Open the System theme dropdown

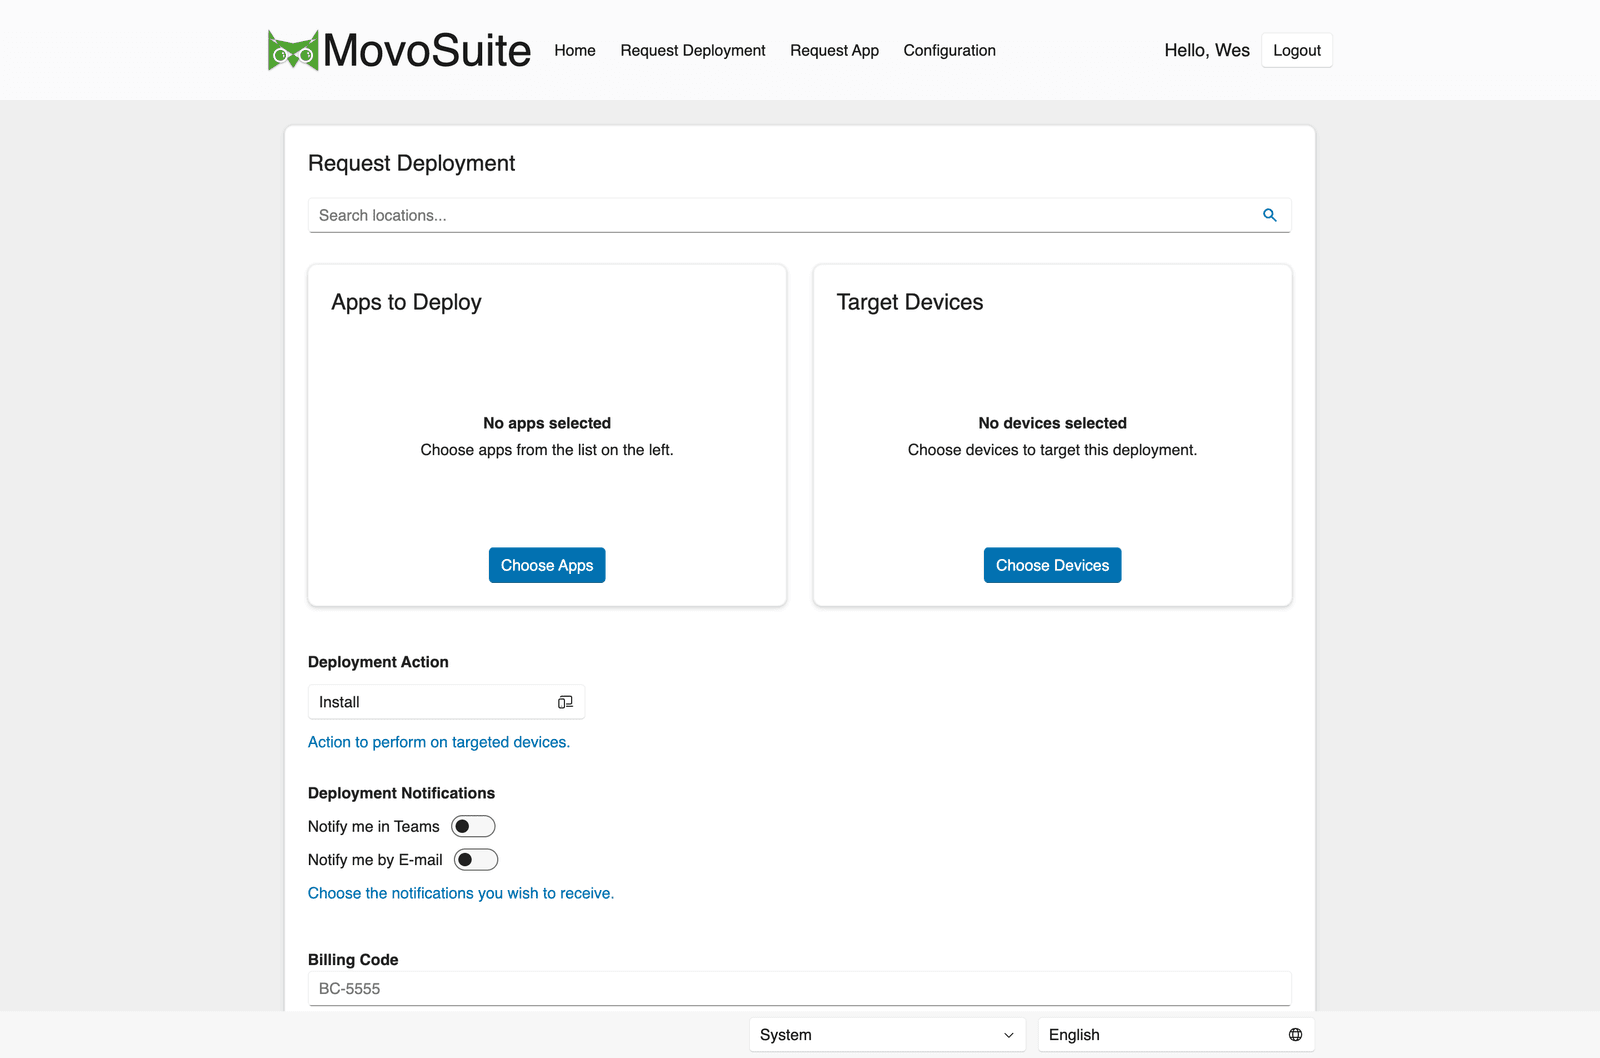tap(887, 1035)
